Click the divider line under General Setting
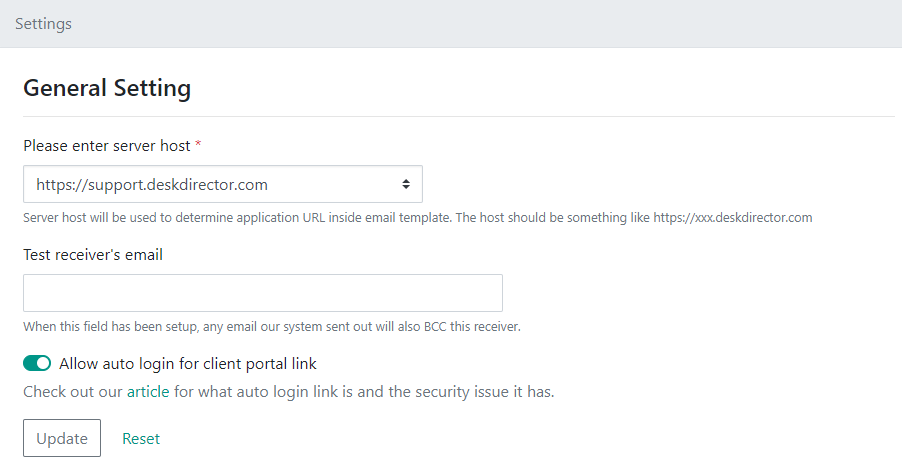The height and width of the screenshot is (472, 902). [x=459, y=117]
